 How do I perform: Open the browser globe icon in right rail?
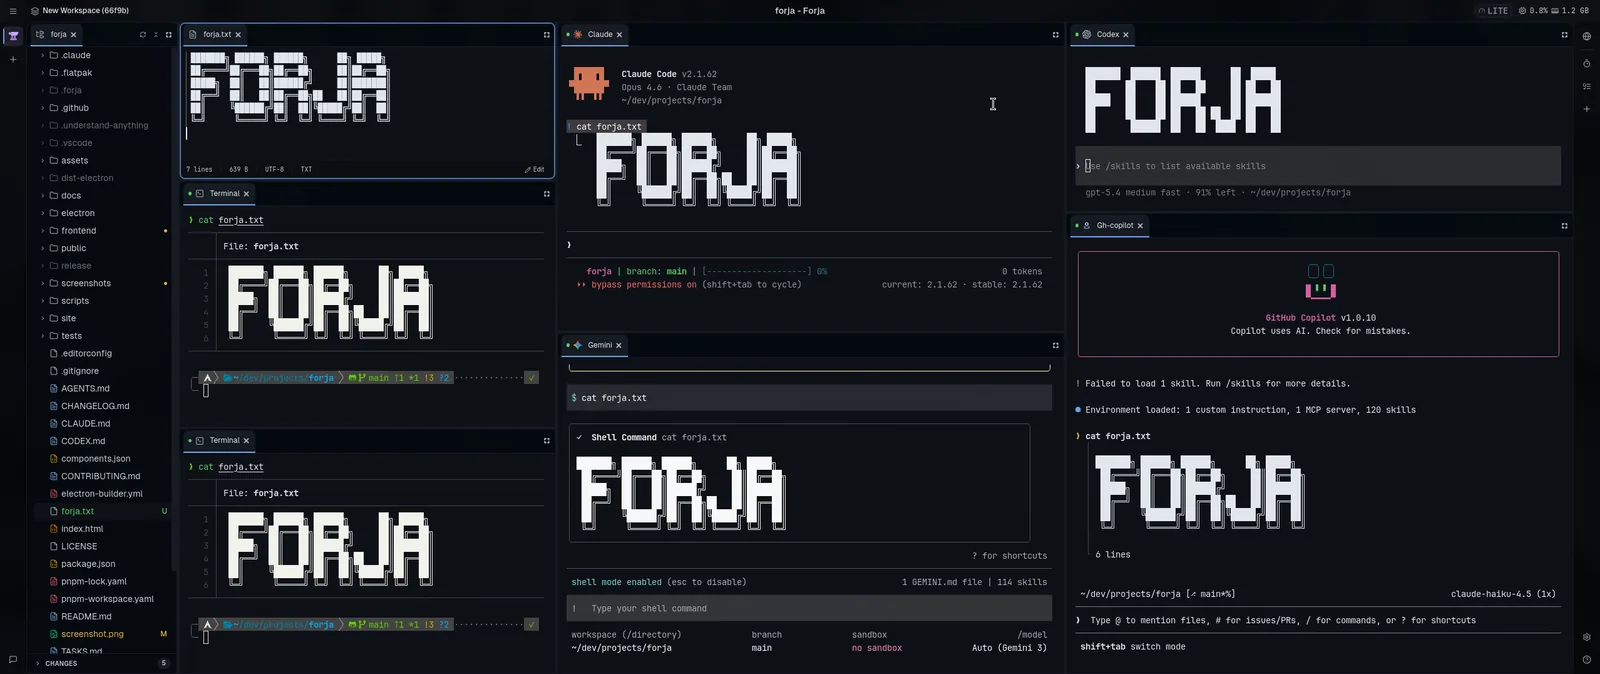tap(1587, 36)
